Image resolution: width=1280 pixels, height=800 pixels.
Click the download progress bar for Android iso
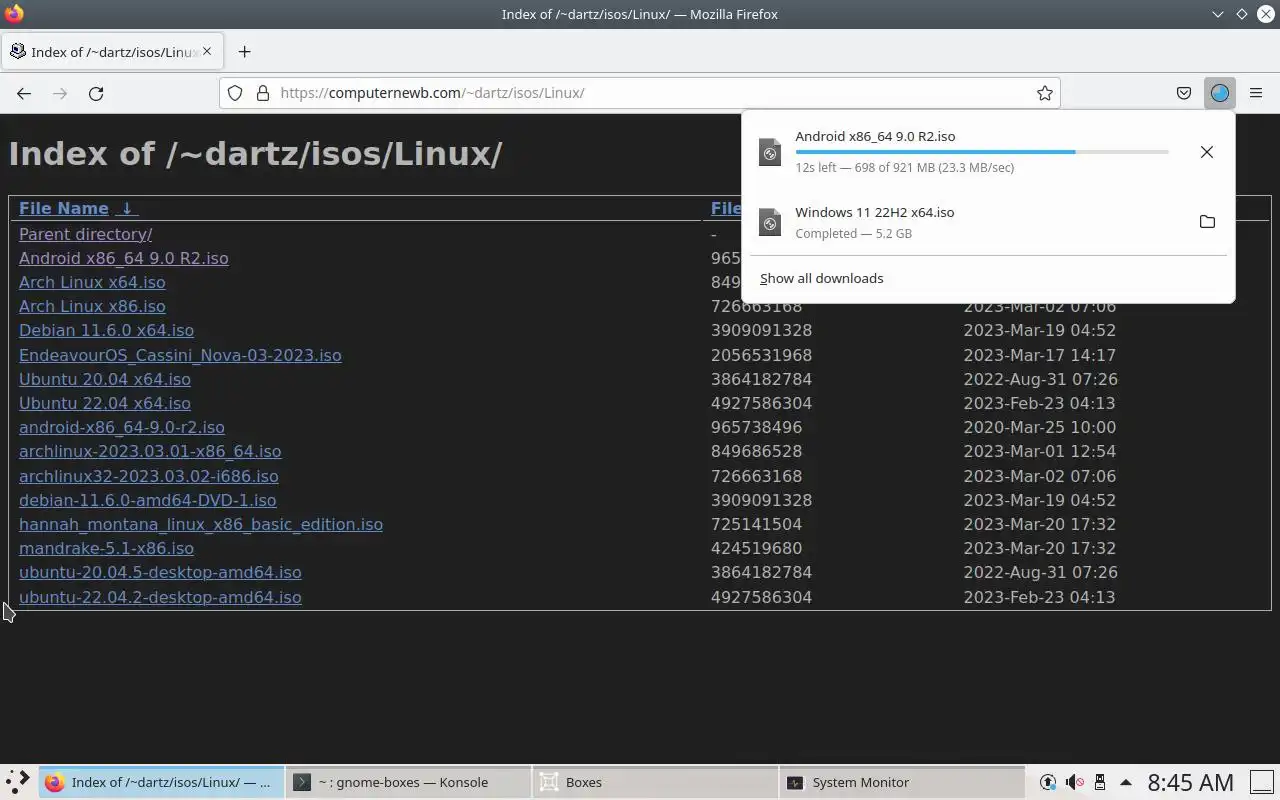click(x=981, y=152)
